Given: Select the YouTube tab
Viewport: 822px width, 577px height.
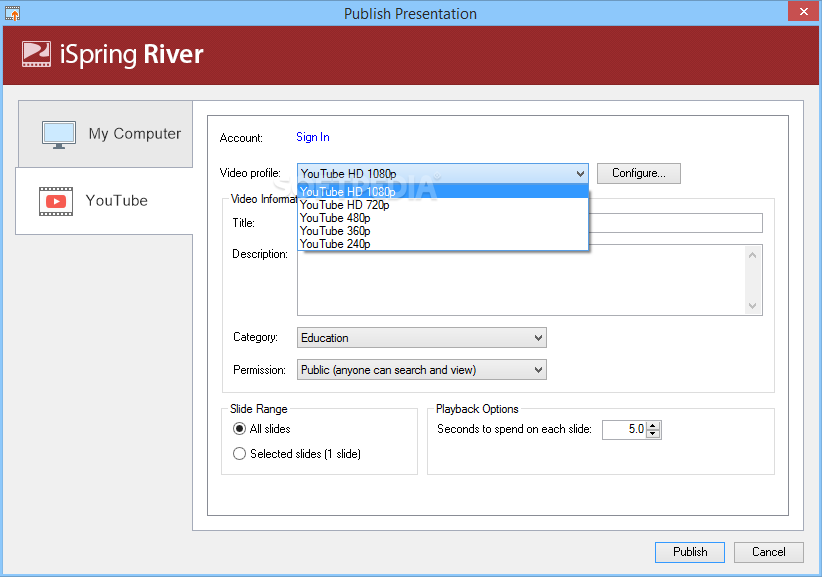Looking at the screenshot, I should point(104,201).
